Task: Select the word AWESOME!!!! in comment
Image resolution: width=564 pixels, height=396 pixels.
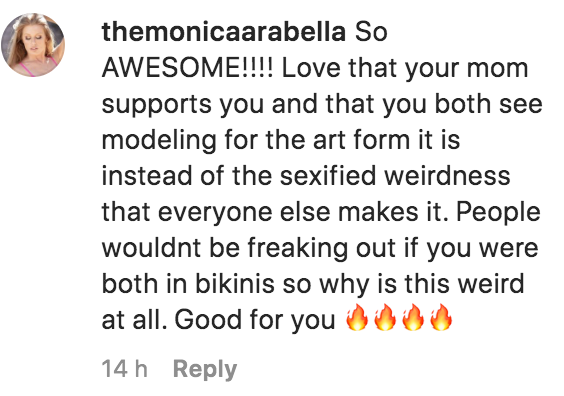Action: [x=188, y=68]
